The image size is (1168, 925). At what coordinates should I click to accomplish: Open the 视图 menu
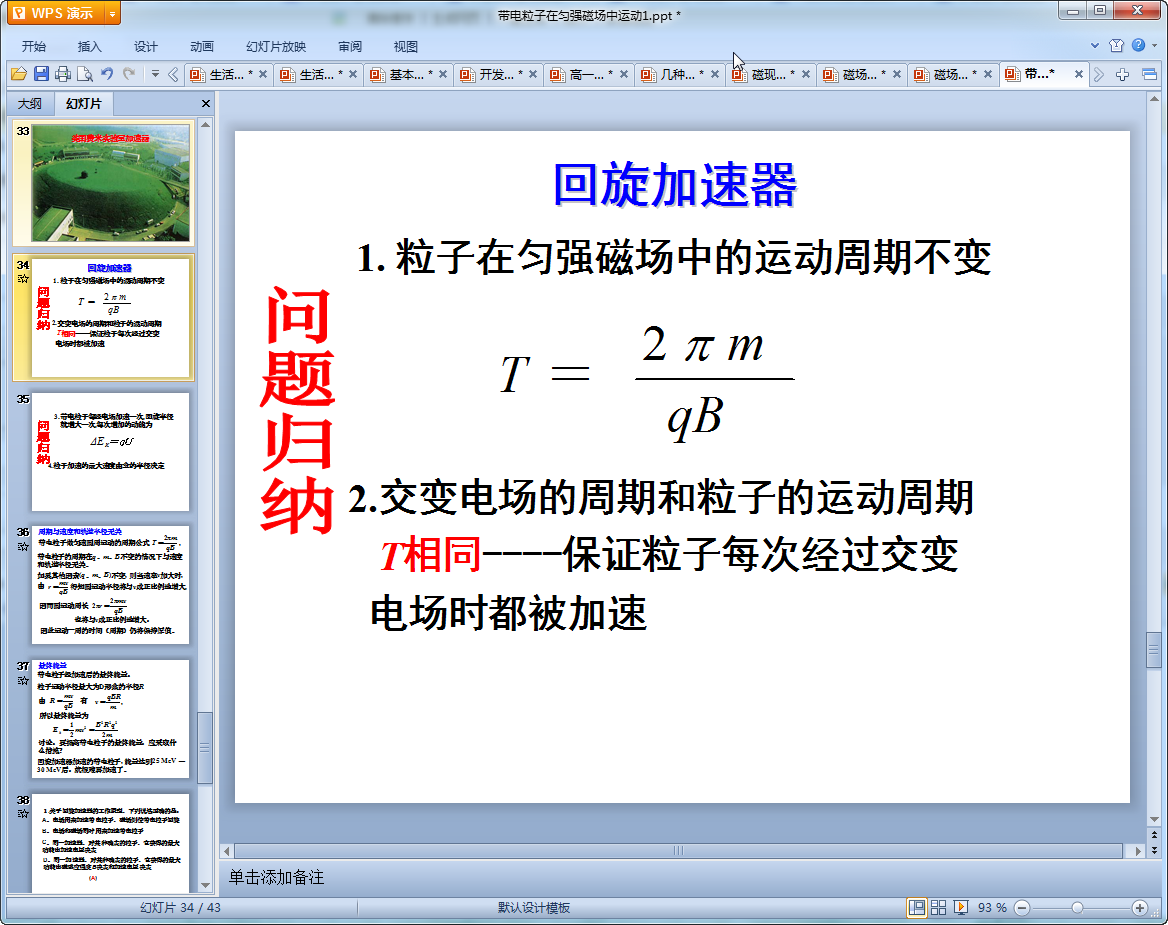tap(405, 46)
